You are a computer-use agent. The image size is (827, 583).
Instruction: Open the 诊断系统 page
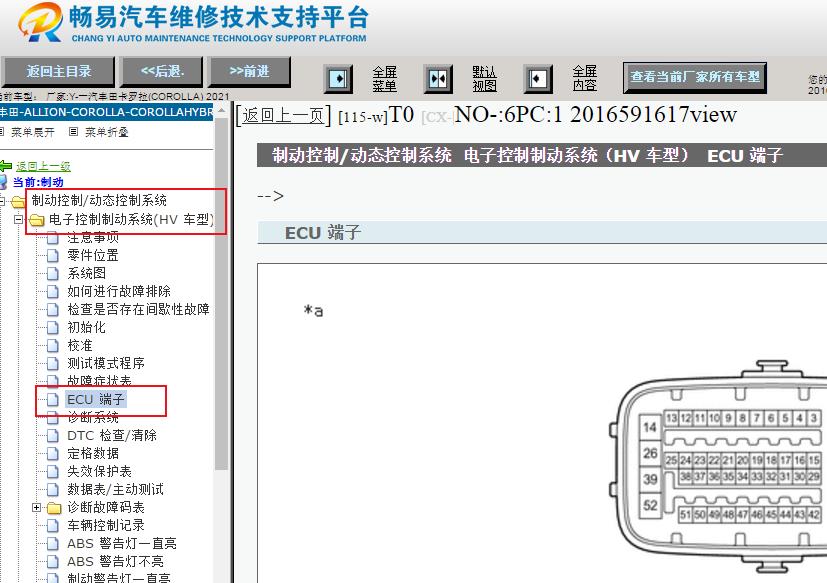[93, 418]
